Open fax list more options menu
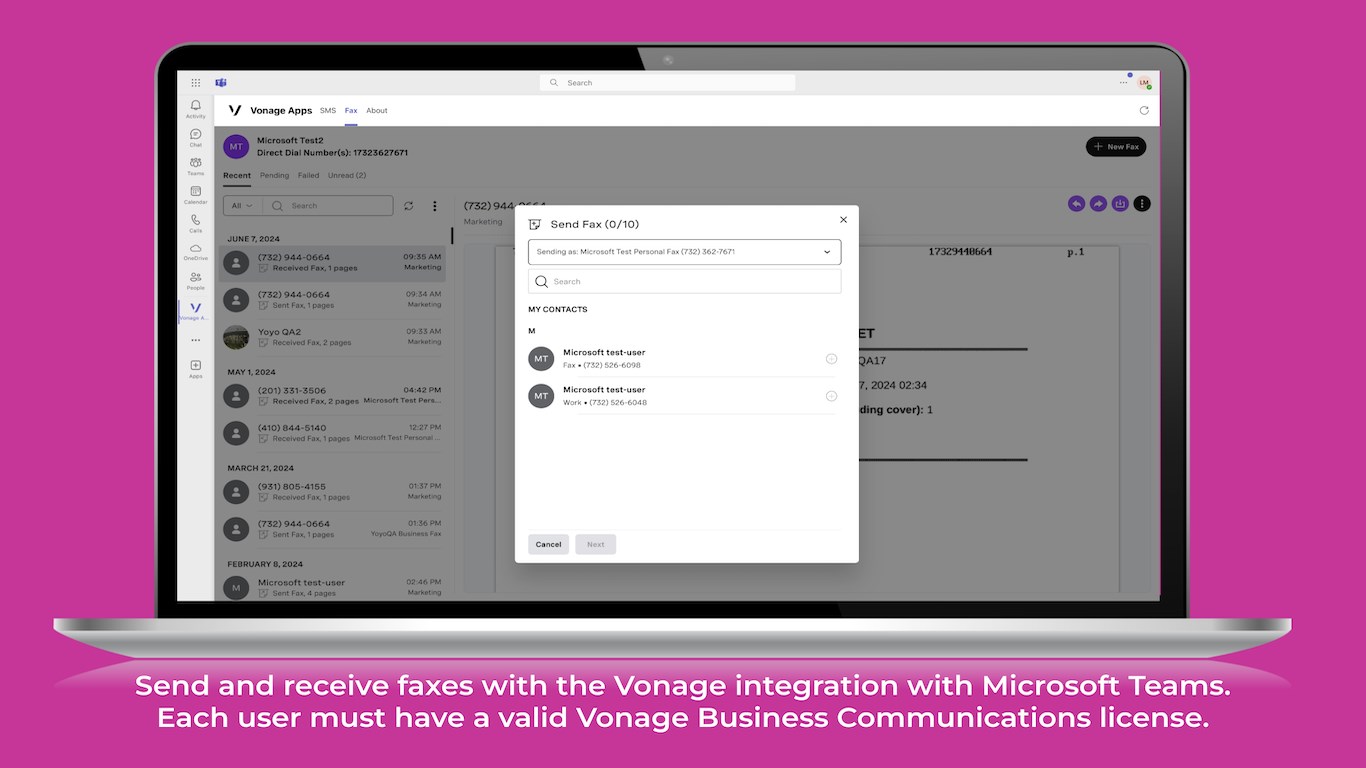The width and height of the screenshot is (1366, 768). [434, 206]
